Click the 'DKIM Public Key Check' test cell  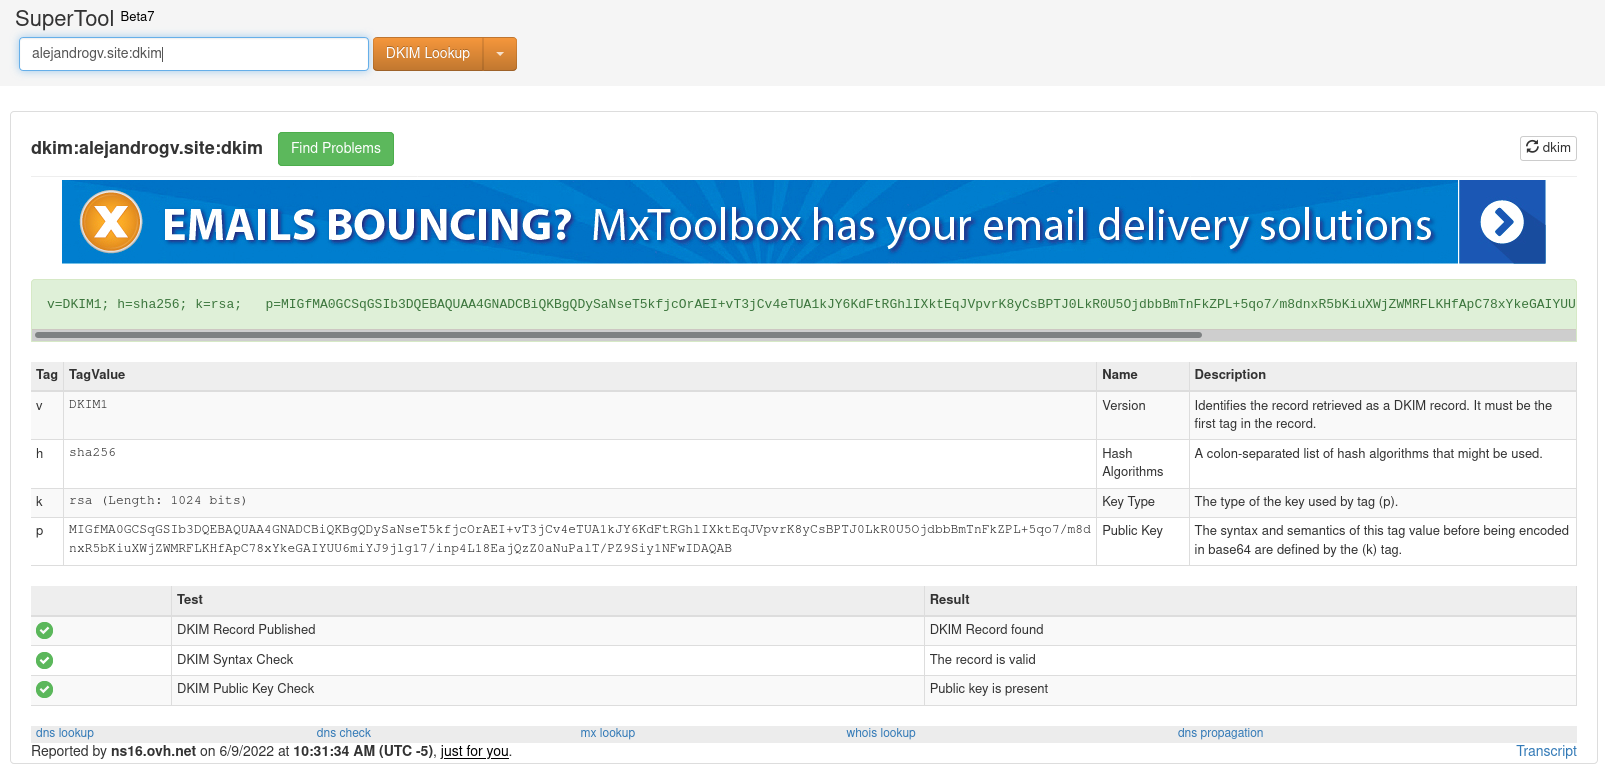pos(548,689)
